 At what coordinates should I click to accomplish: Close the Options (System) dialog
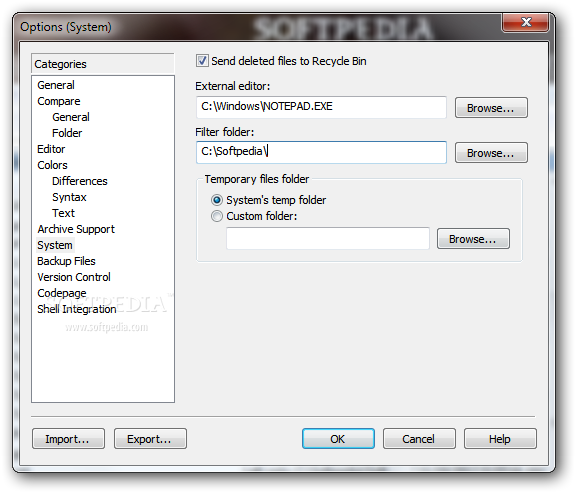pyautogui.click(x=525, y=22)
